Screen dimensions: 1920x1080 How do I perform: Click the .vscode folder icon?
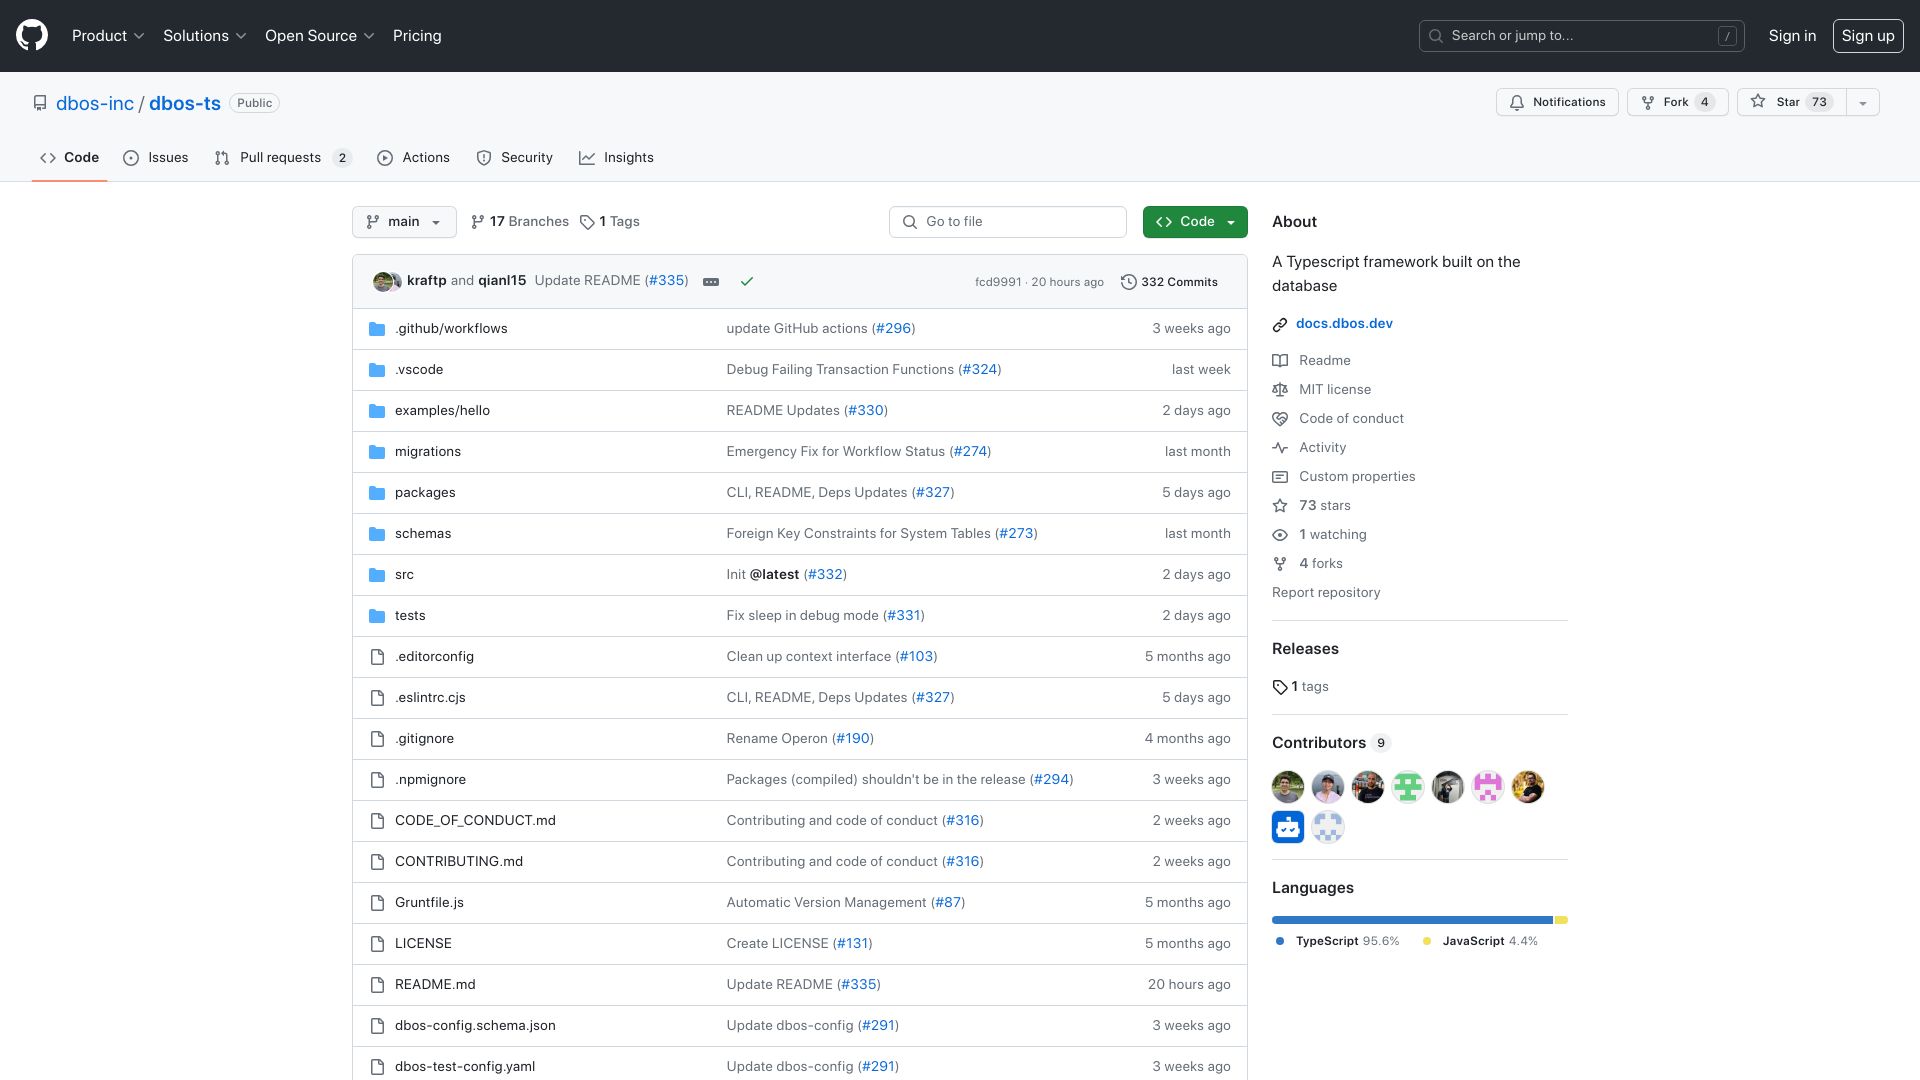click(377, 370)
